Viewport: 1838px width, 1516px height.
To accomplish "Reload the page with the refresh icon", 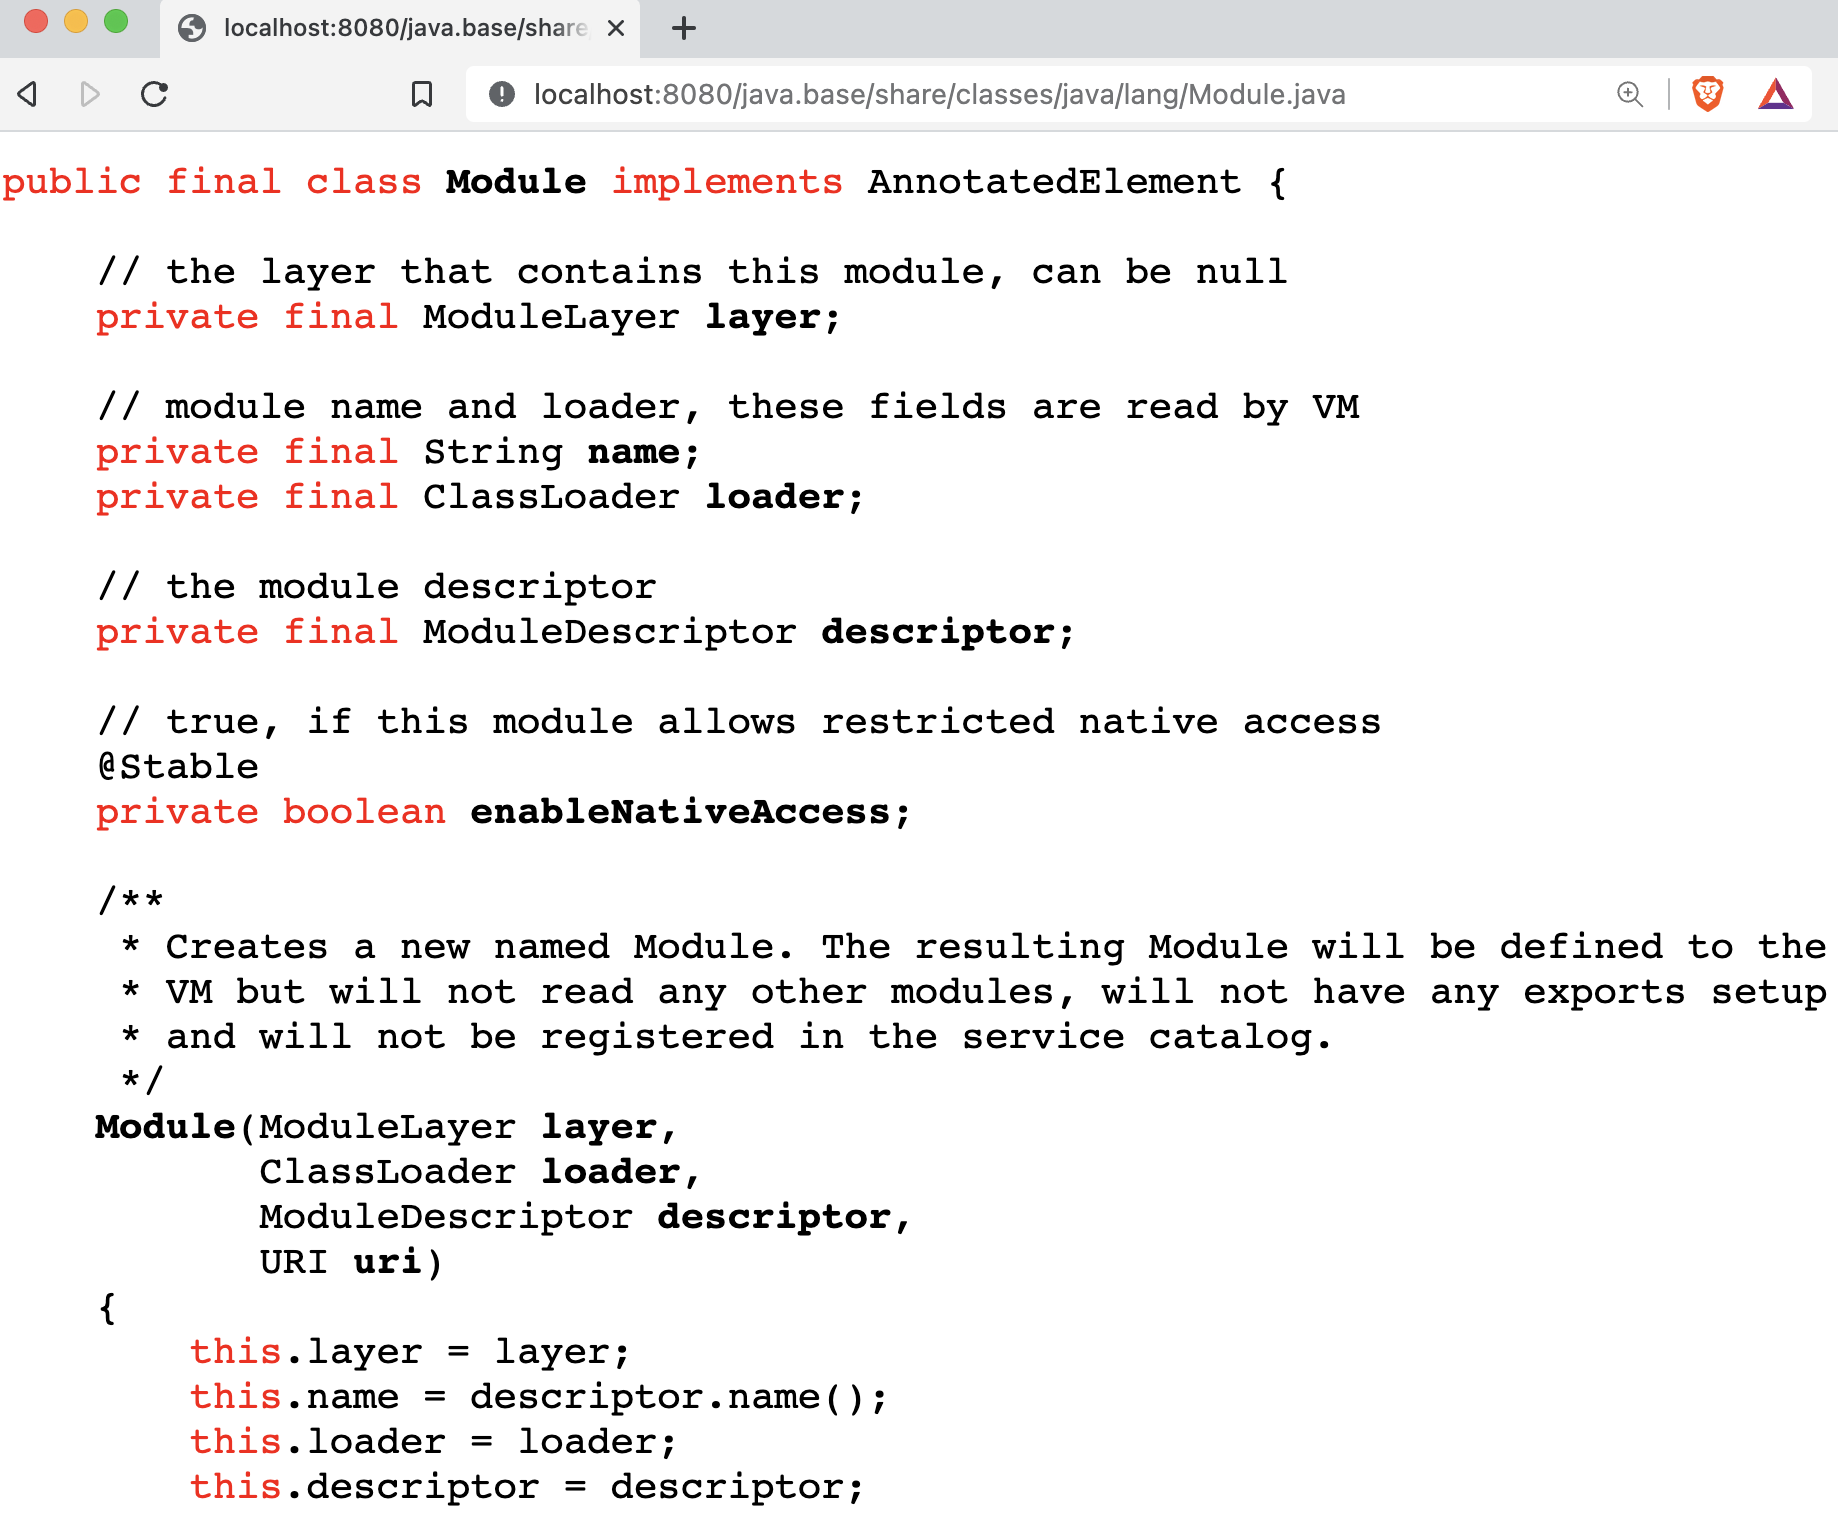I will [154, 94].
